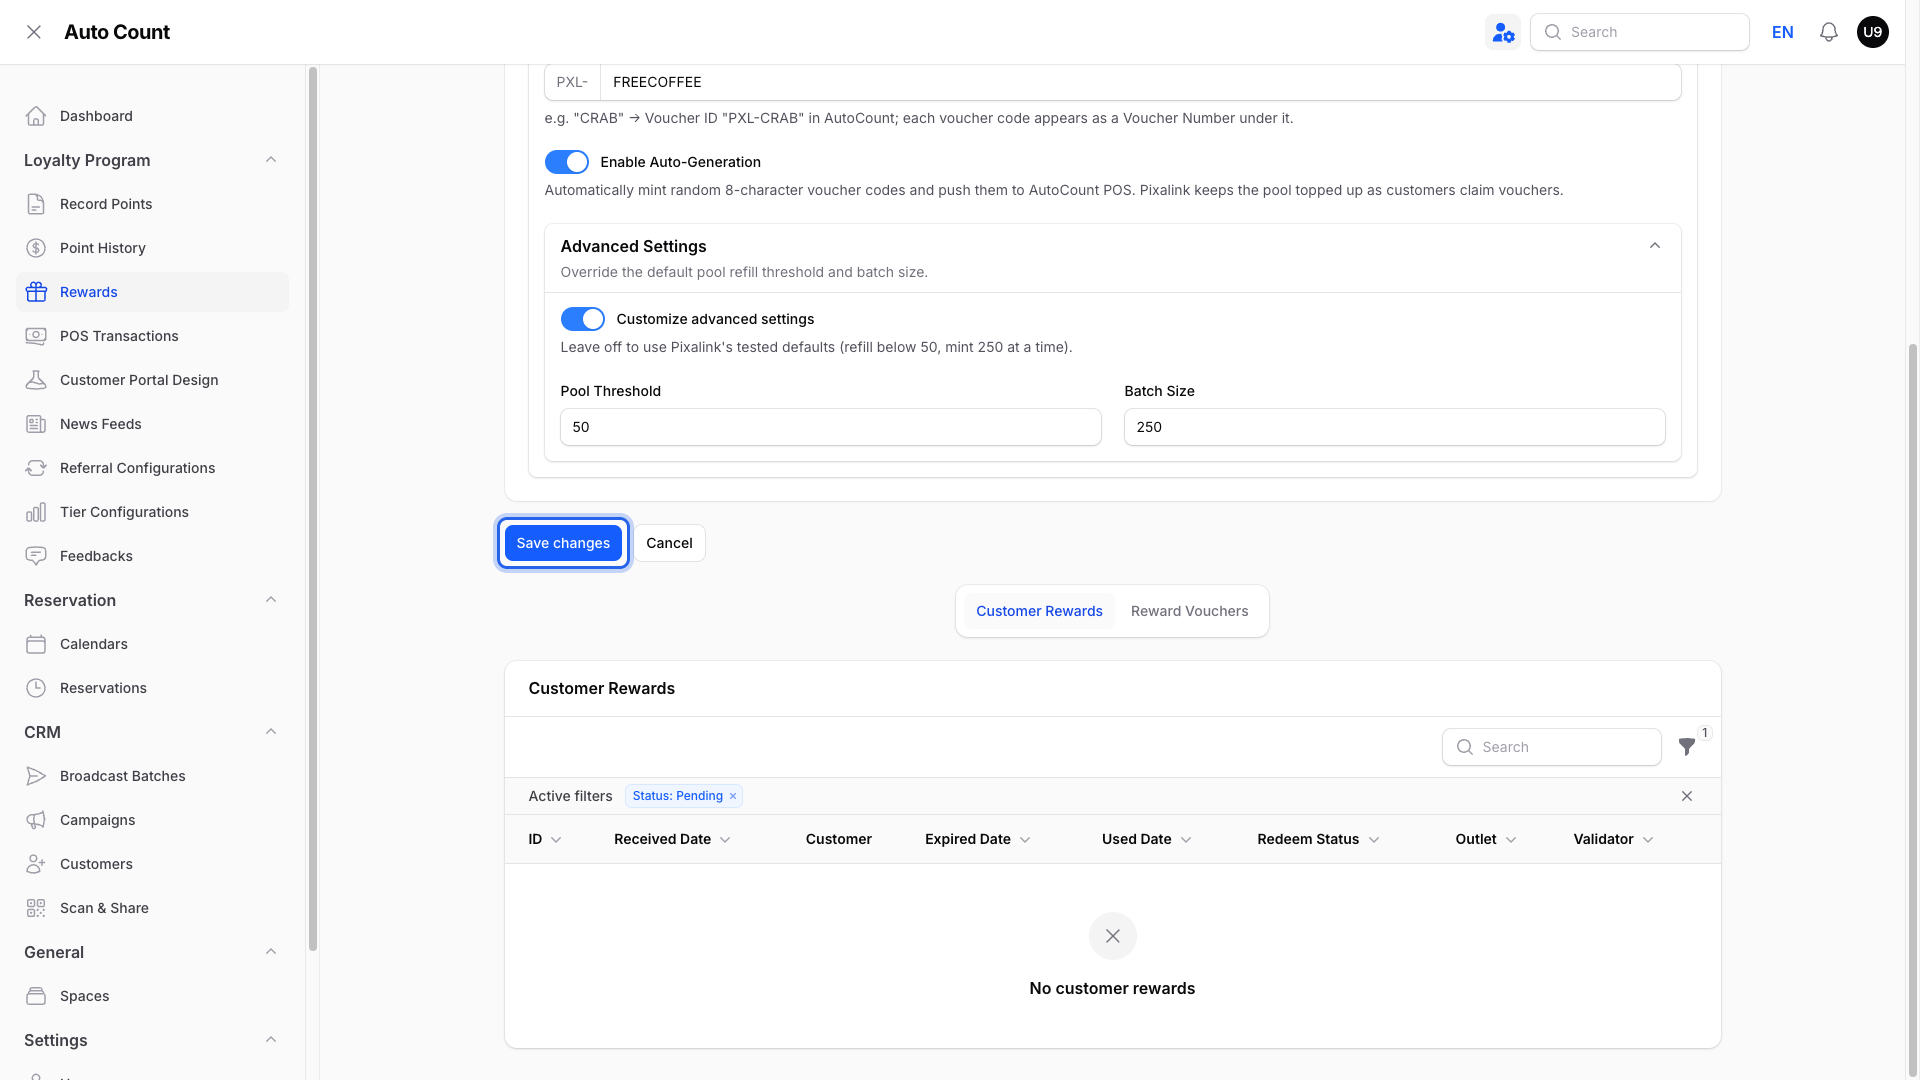This screenshot has height=1080, width=1920.
Task: Click the Point History coin icon
Action: 36,248
